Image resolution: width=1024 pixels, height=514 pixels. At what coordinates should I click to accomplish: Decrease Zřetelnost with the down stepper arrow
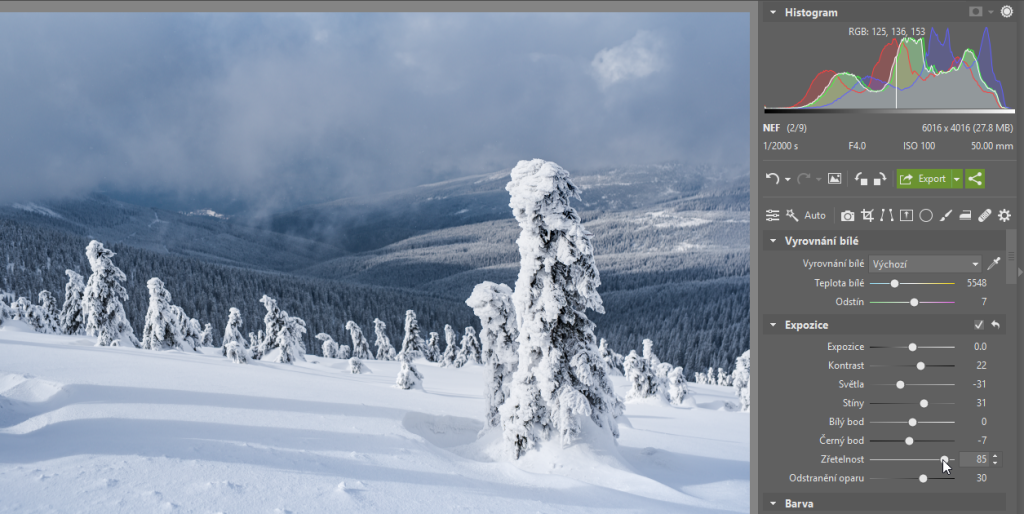click(x=995, y=463)
